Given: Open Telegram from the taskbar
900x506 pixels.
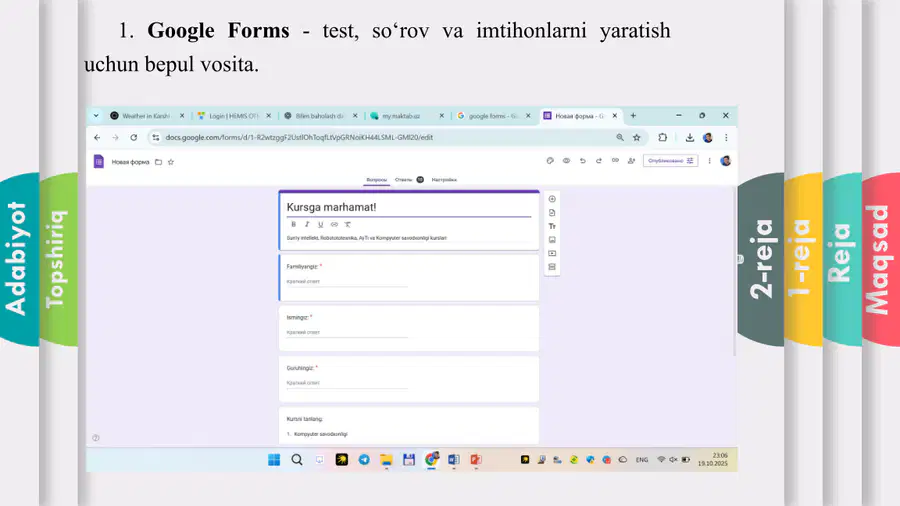Looking at the screenshot, I should point(364,460).
